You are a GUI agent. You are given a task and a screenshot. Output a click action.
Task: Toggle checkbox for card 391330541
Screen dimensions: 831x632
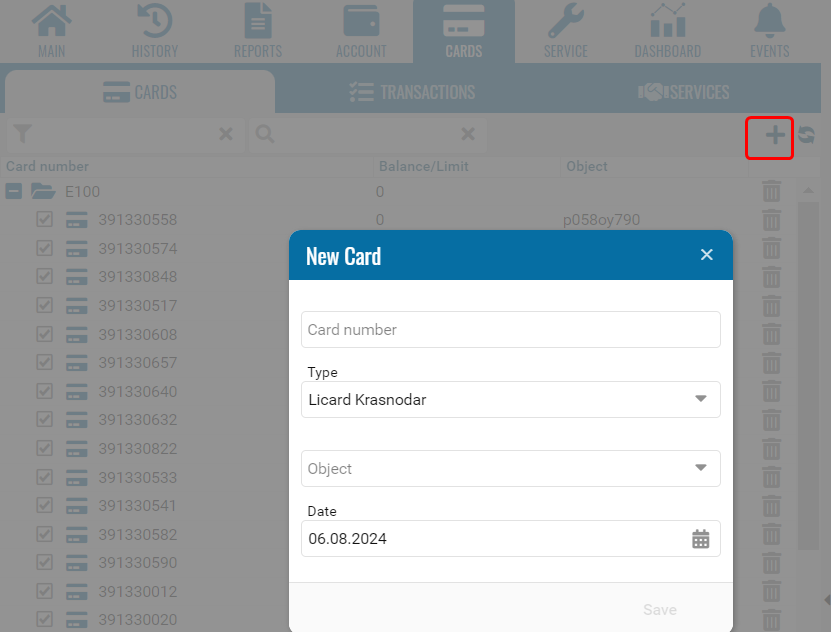pyautogui.click(x=44, y=506)
